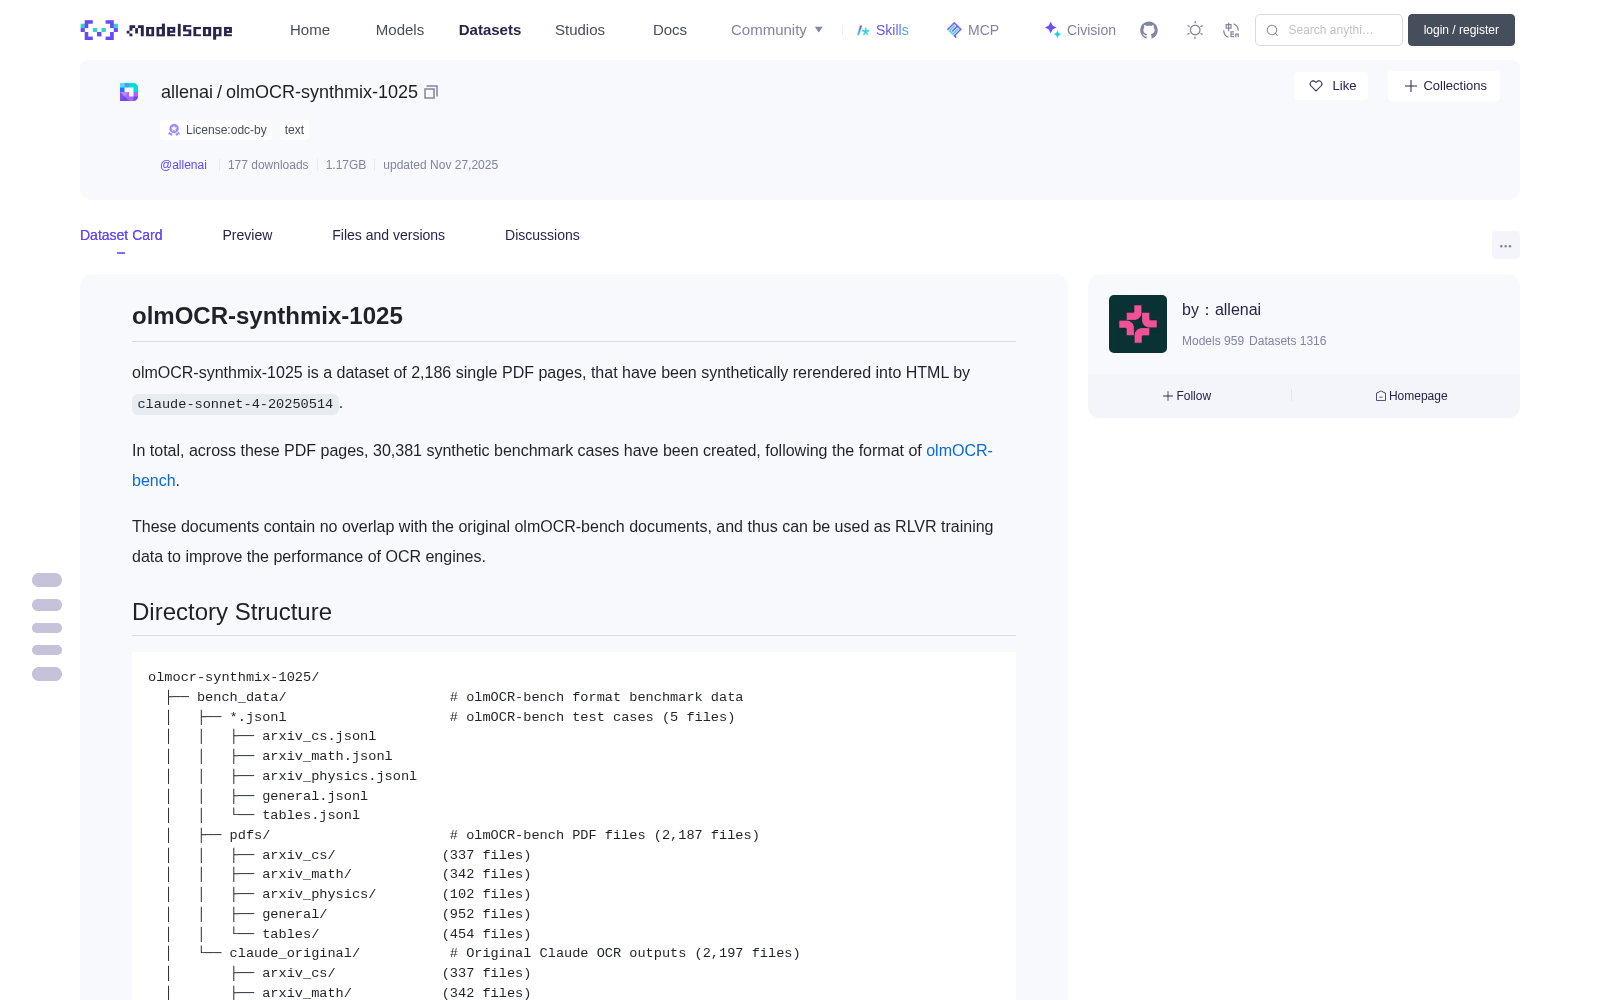Viewport: 1600px width, 1000px height.
Task: Open the Studios nav item
Action: click(x=580, y=30)
